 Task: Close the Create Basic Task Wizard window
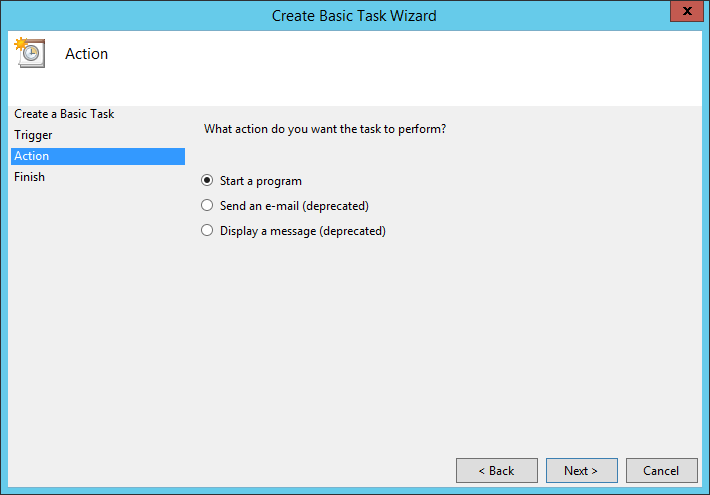point(686,11)
